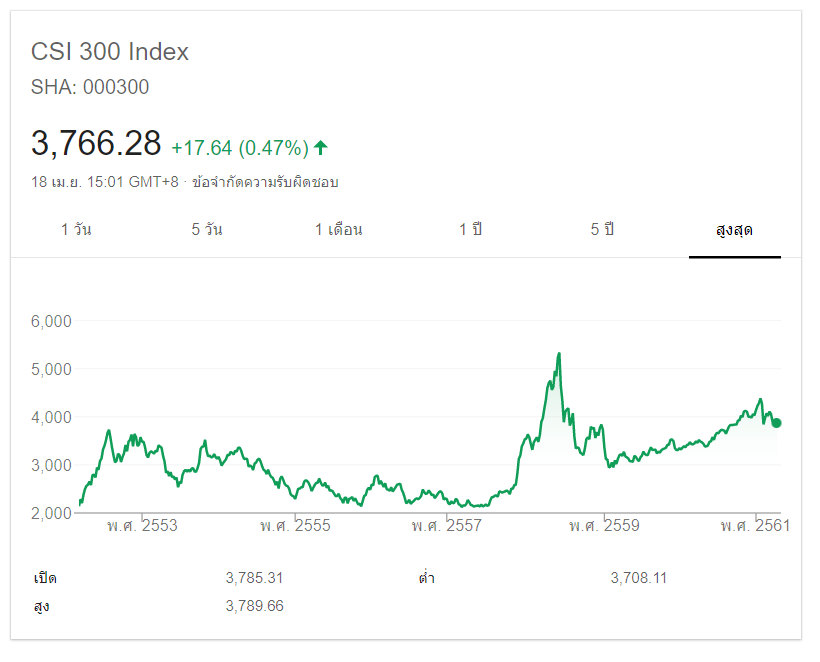820x662 pixels.
Task: Click the เปิด open value 3,785.31
Action: click(255, 578)
